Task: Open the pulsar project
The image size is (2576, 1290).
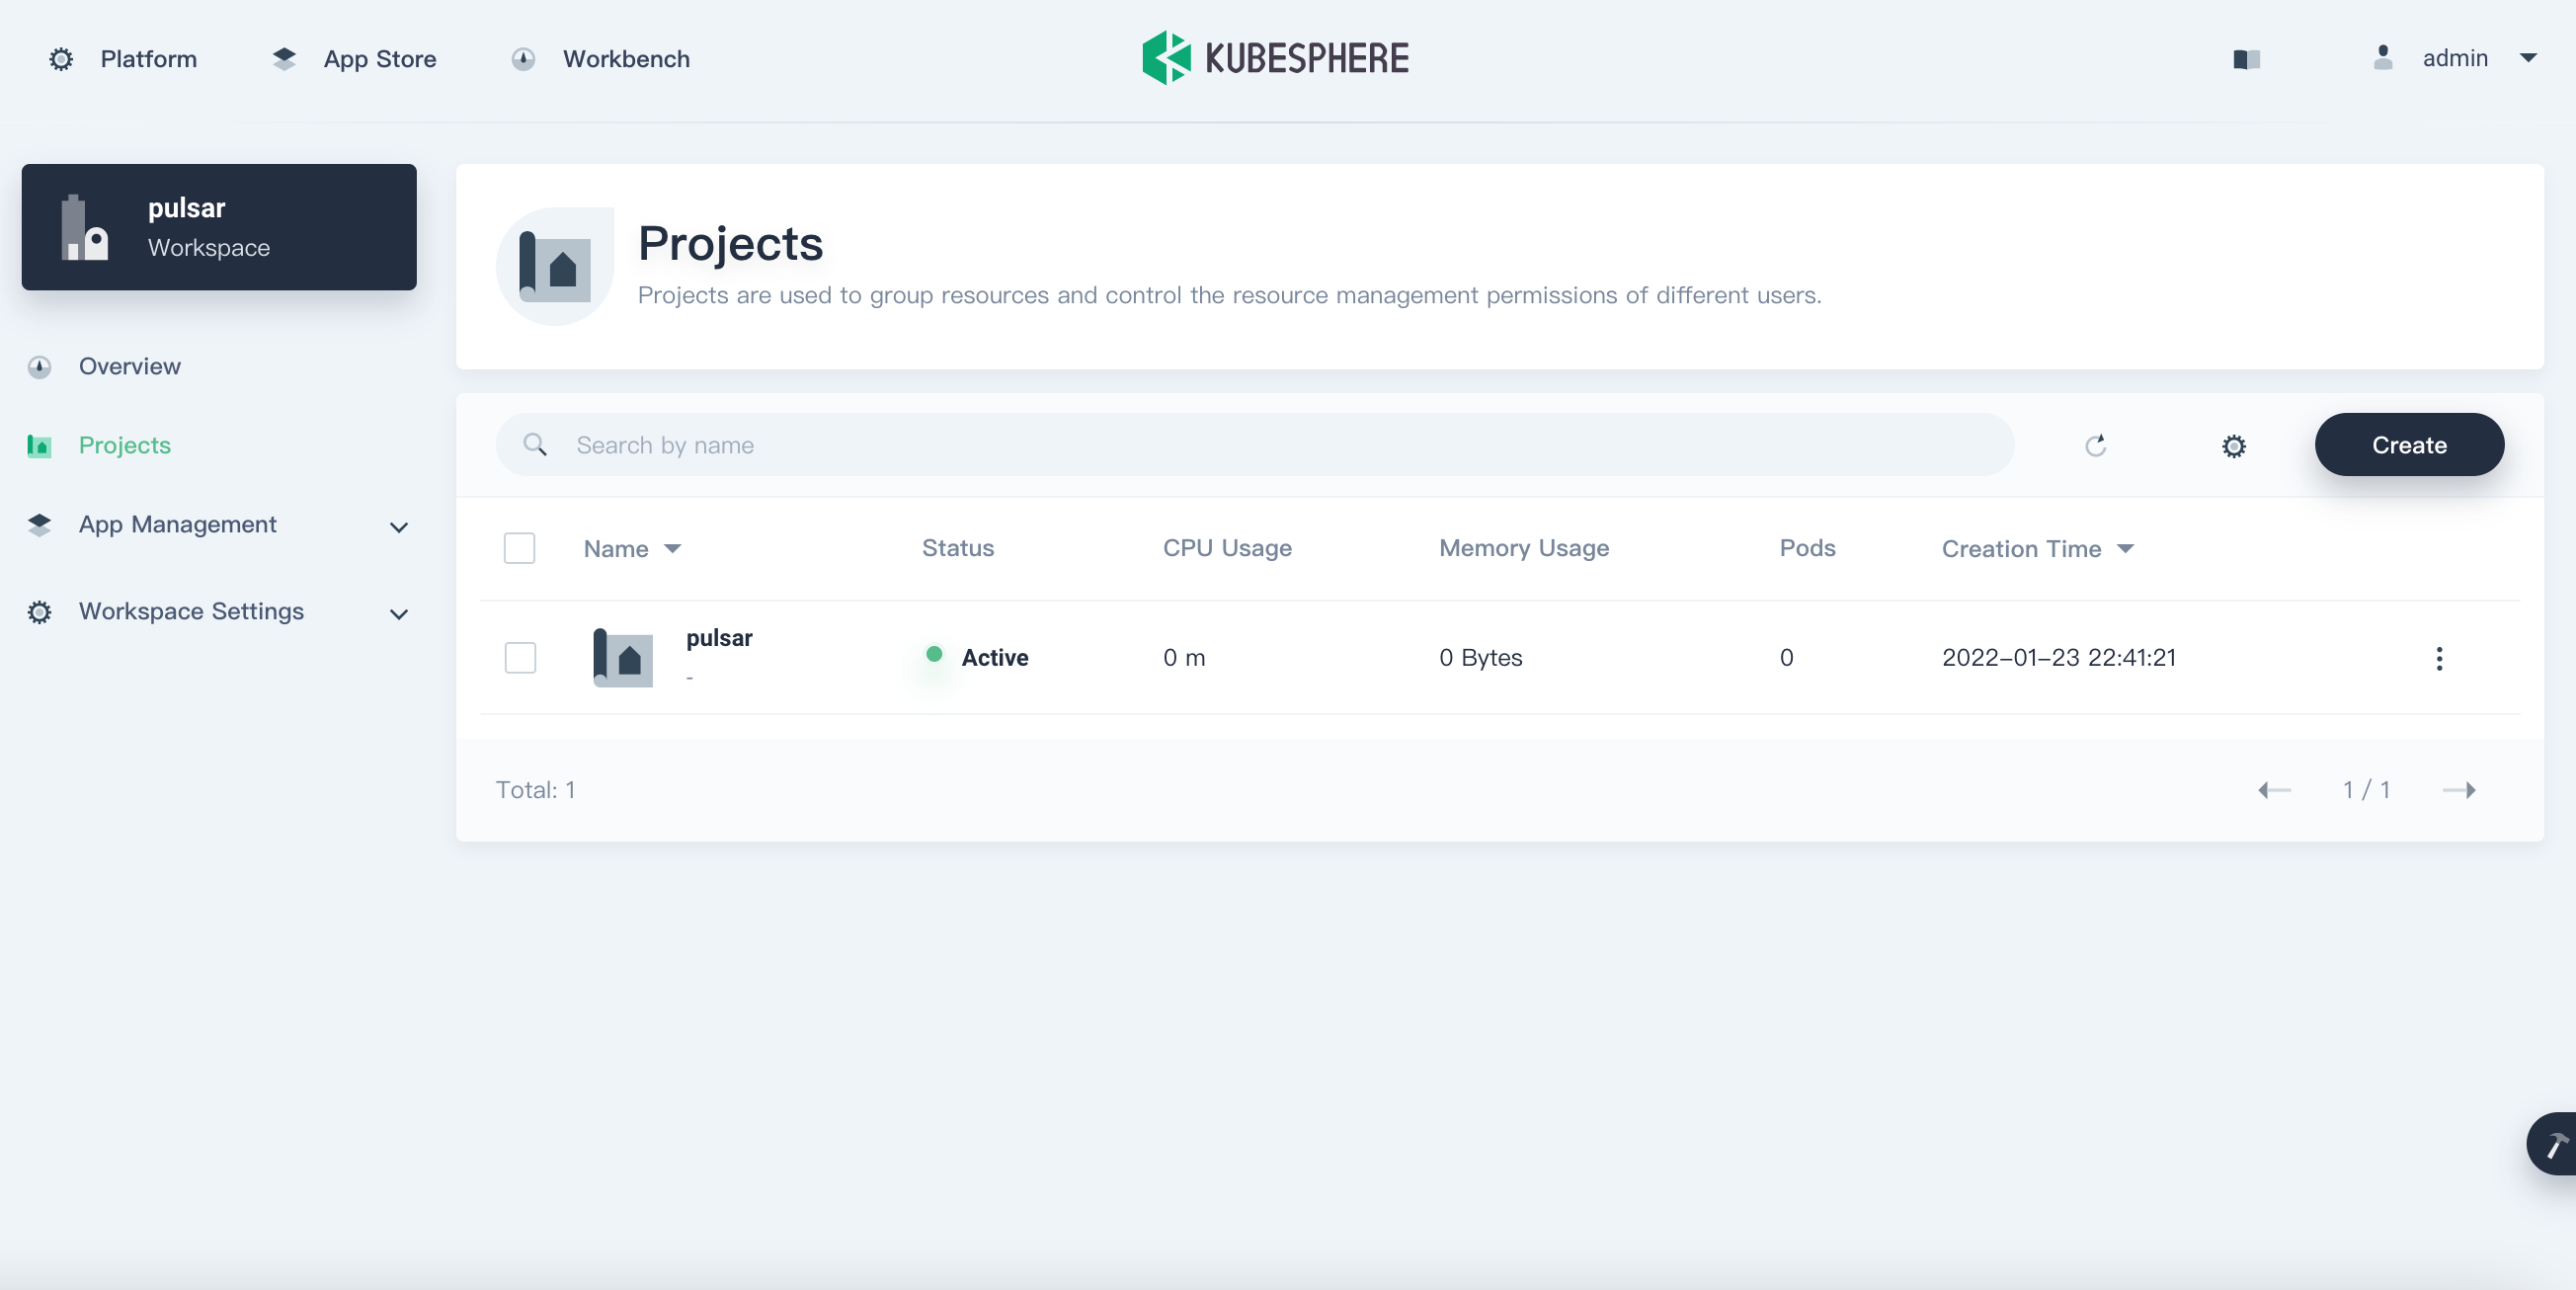Action: coord(718,638)
